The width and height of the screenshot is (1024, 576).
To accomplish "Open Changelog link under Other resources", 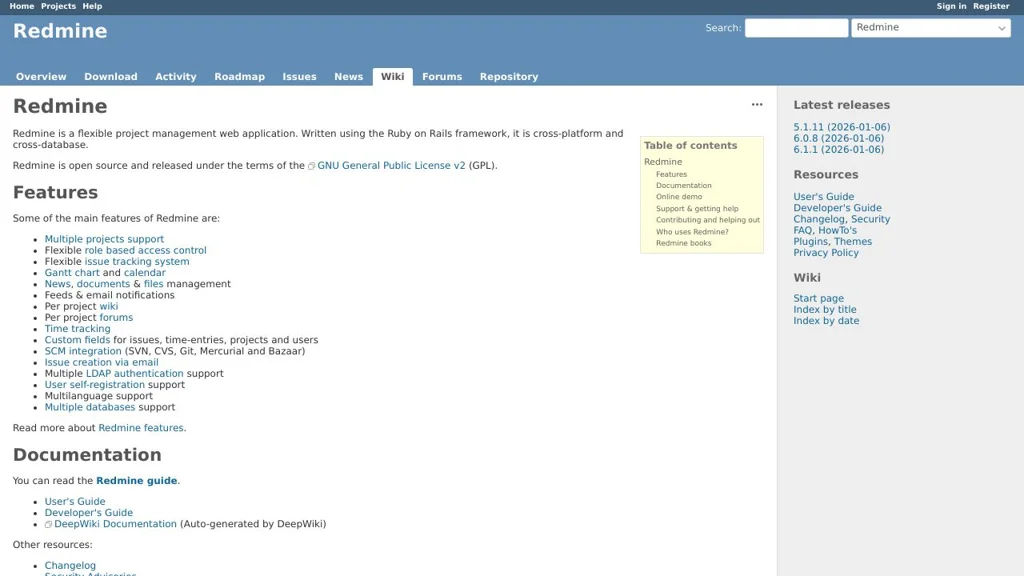I will tap(70, 566).
